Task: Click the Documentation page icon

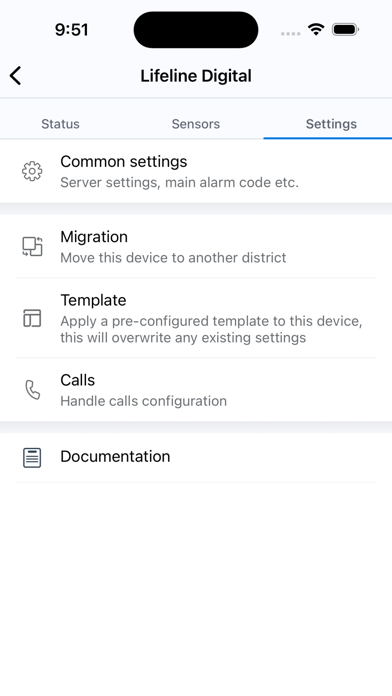Action: point(32,458)
